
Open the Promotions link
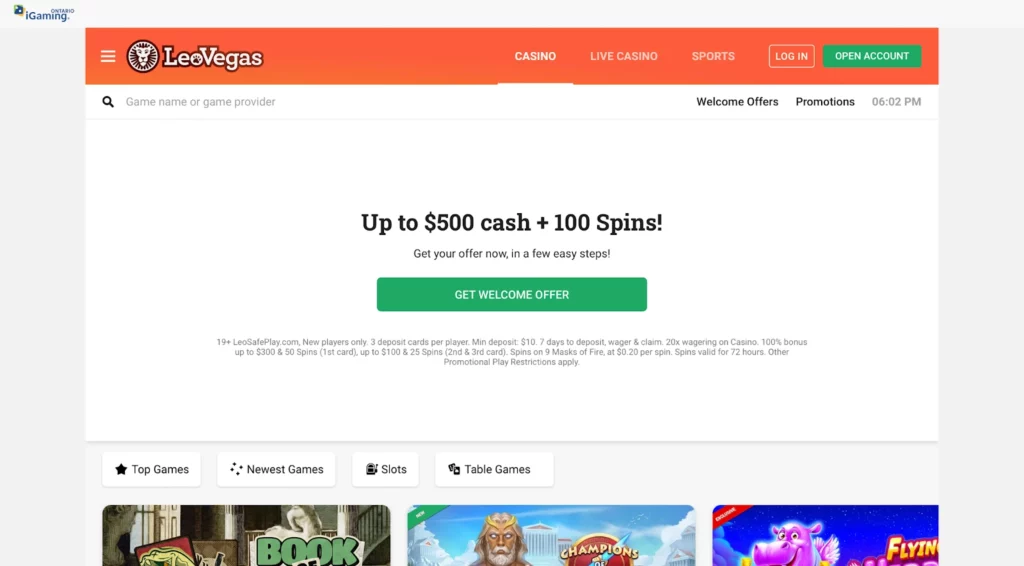point(825,102)
